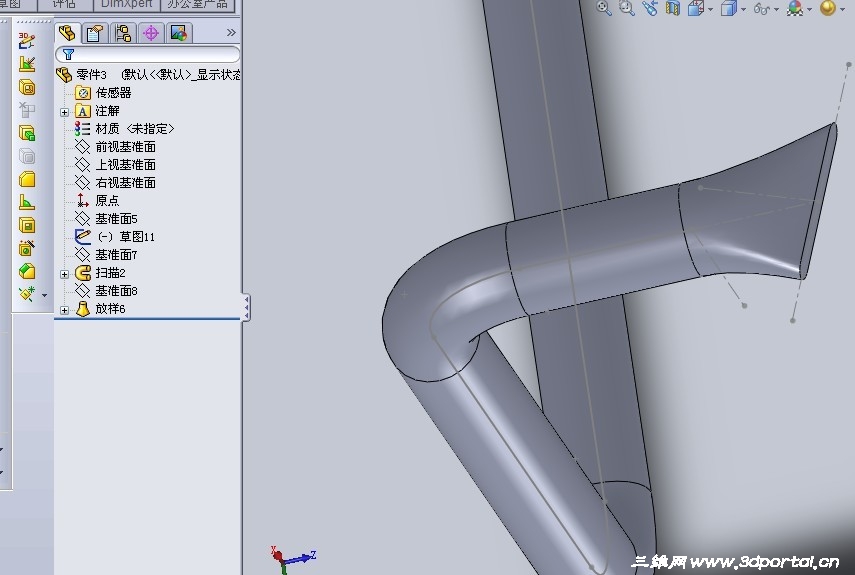This screenshot has height=575, width=855.
Task: Click the View Orientation cube icon
Action: (696, 8)
